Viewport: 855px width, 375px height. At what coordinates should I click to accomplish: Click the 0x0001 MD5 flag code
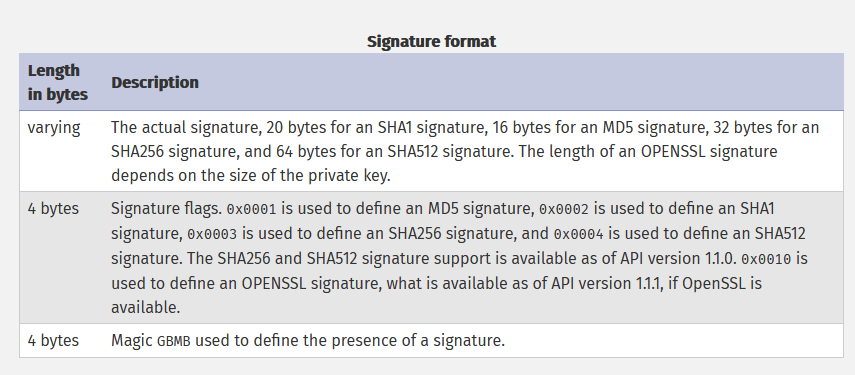pos(251,209)
